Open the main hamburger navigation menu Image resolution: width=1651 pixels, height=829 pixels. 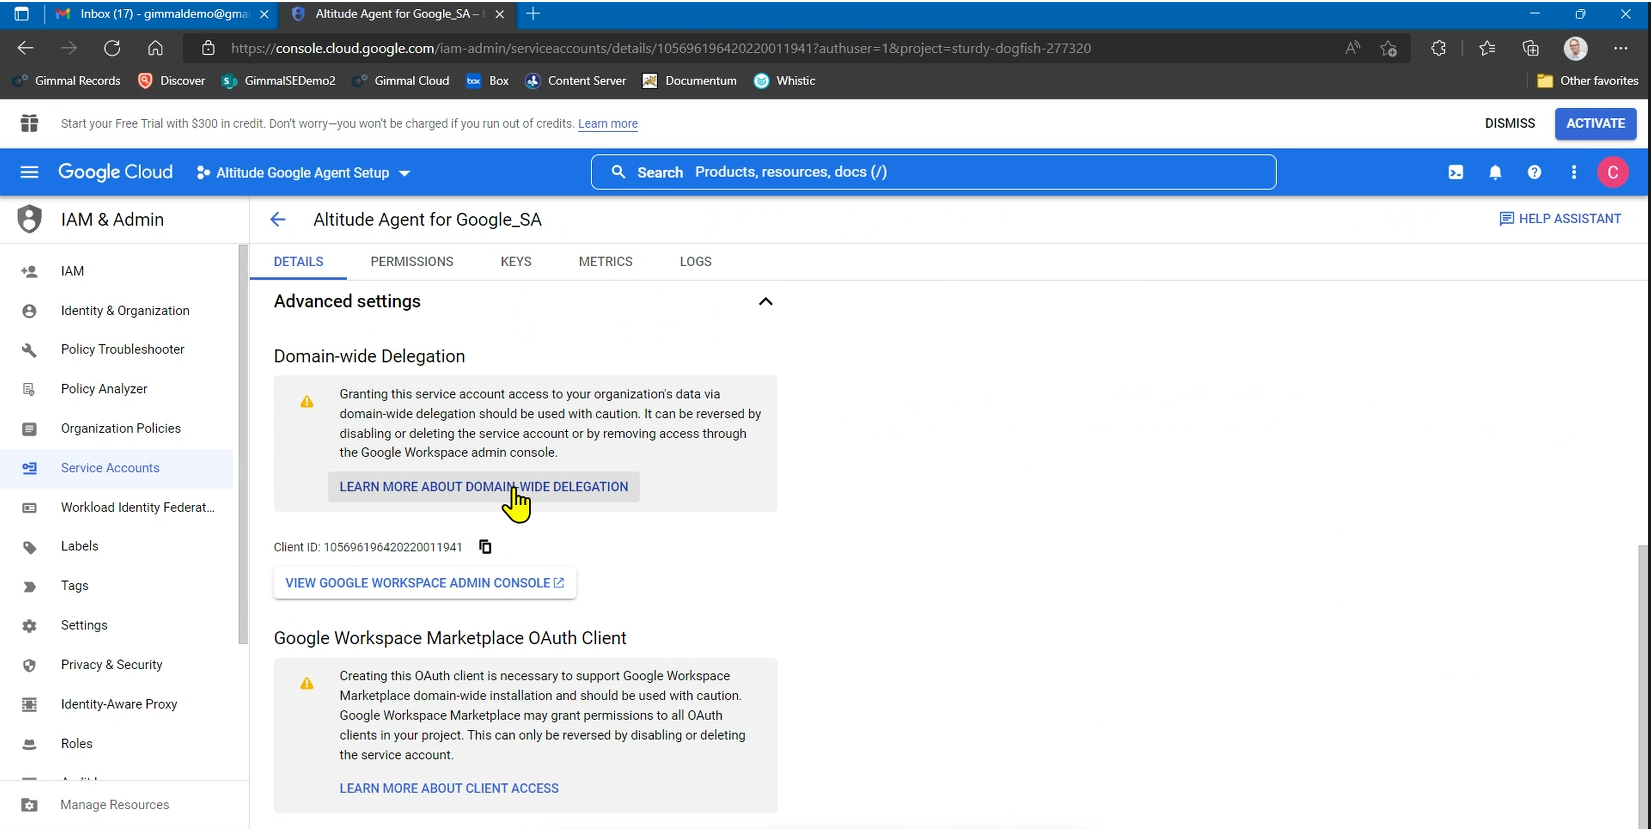coord(29,172)
